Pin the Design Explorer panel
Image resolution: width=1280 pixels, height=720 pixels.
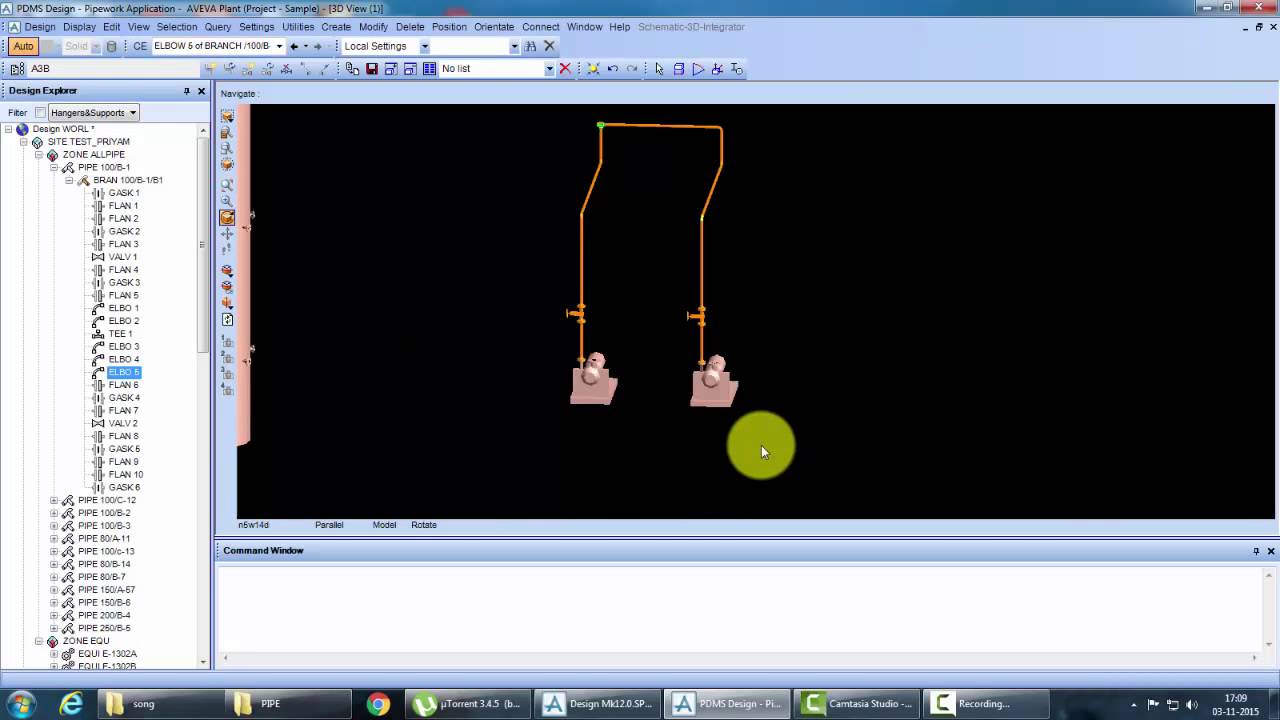tap(186, 91)
